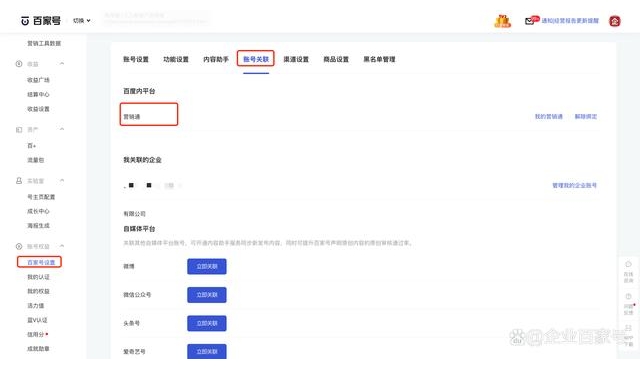Open the 切换 account dropdown
The width and height of the screenshot is (640, 369).
point(82,20)
